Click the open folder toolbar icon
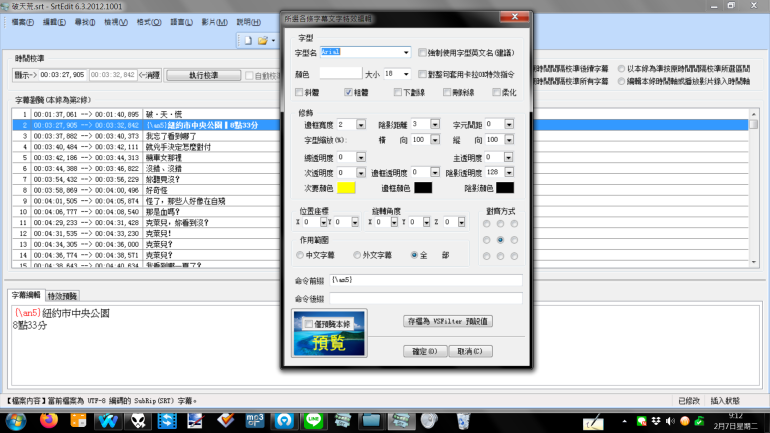Screen dimensions: 770x433 point(263,40)
